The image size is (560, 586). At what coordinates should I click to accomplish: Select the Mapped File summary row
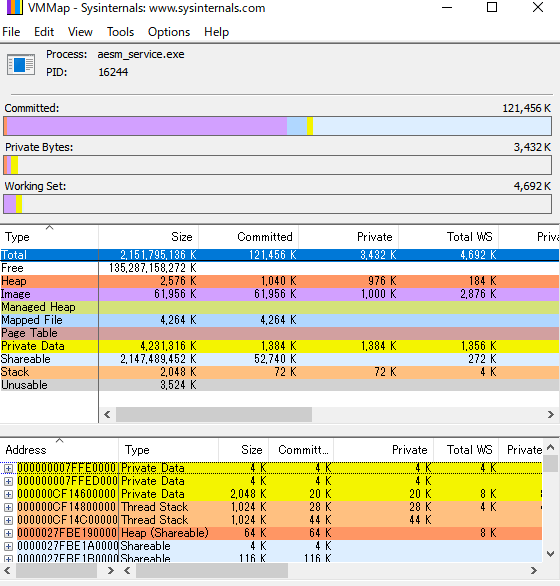[x=280, y=320]
